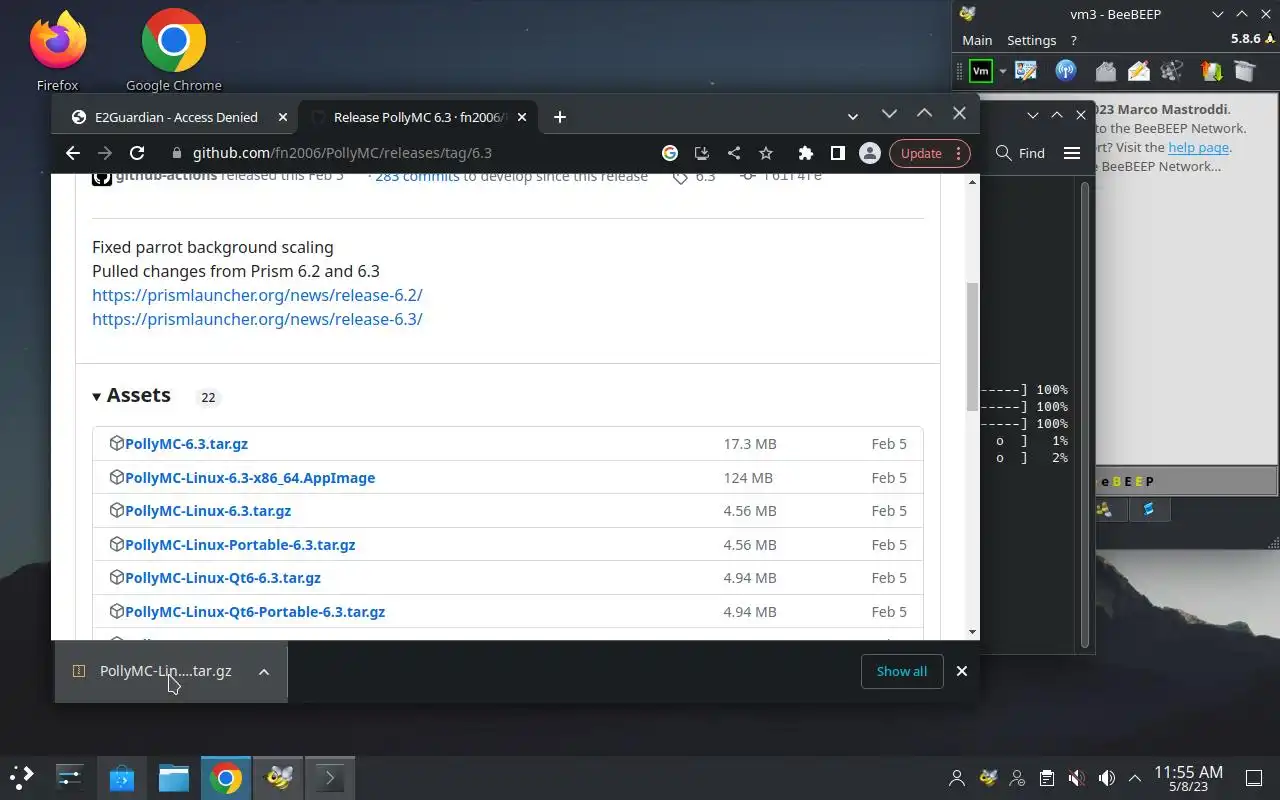Viewport: 1280px width, 800px height.
Task: Click the muted audio tray icon
Action: pos(1077,778)
